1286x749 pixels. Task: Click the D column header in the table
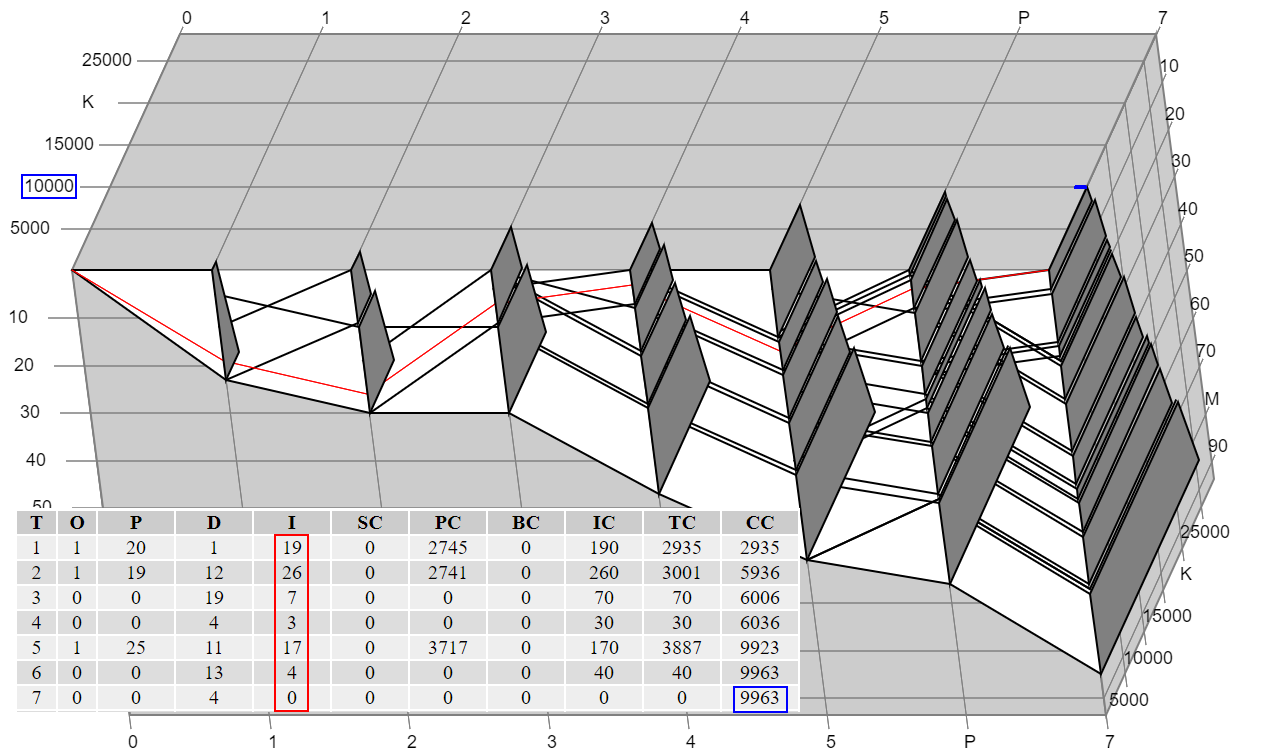(214, 522)
